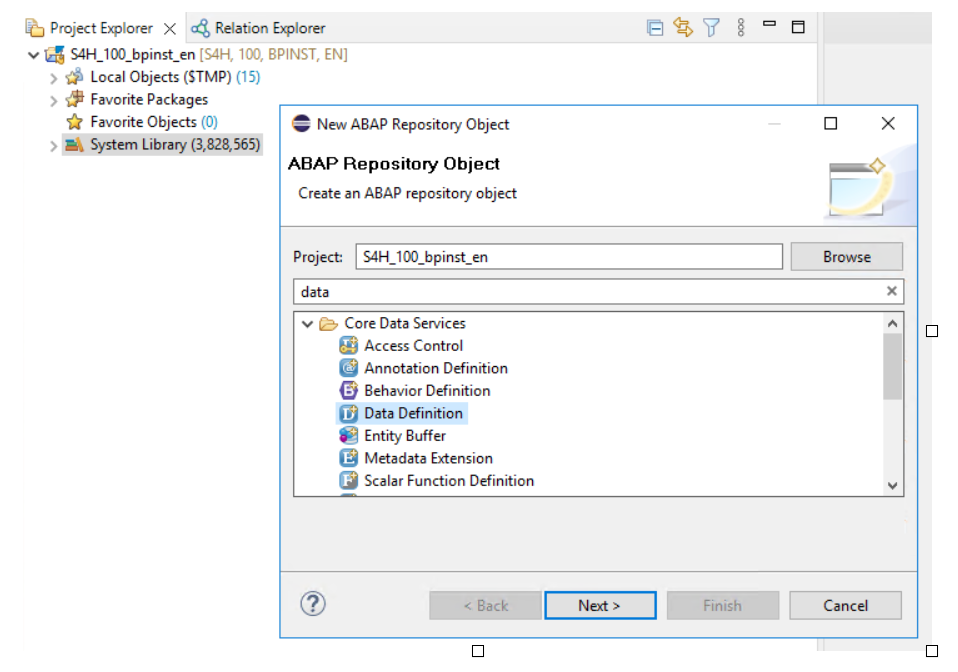Toggle Link with Editor in Project Explorer toolbar
The image size is (958, 672).
pyautogui.click(x=684, y=27)
